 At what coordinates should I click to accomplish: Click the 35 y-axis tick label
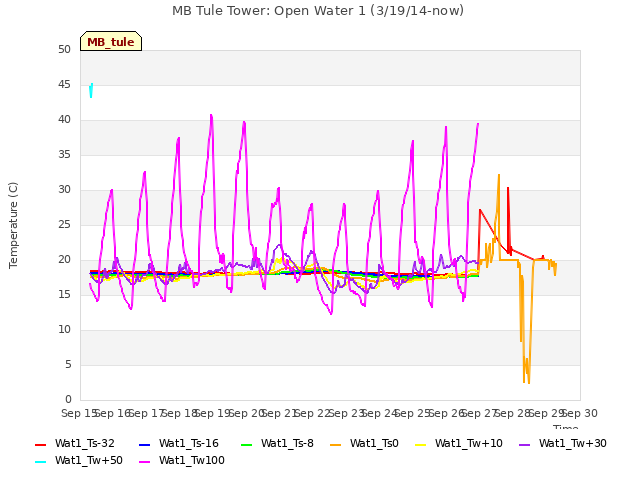click(x=64, y=154)
